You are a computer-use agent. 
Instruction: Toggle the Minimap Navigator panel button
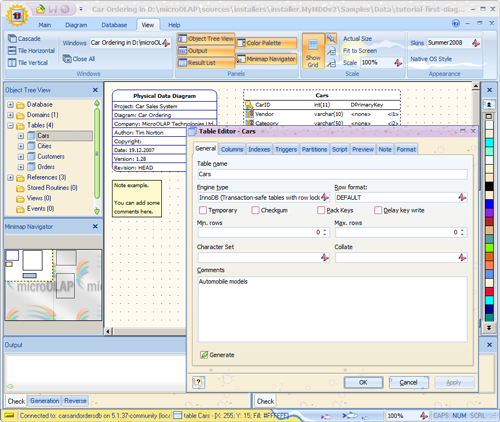266,59
